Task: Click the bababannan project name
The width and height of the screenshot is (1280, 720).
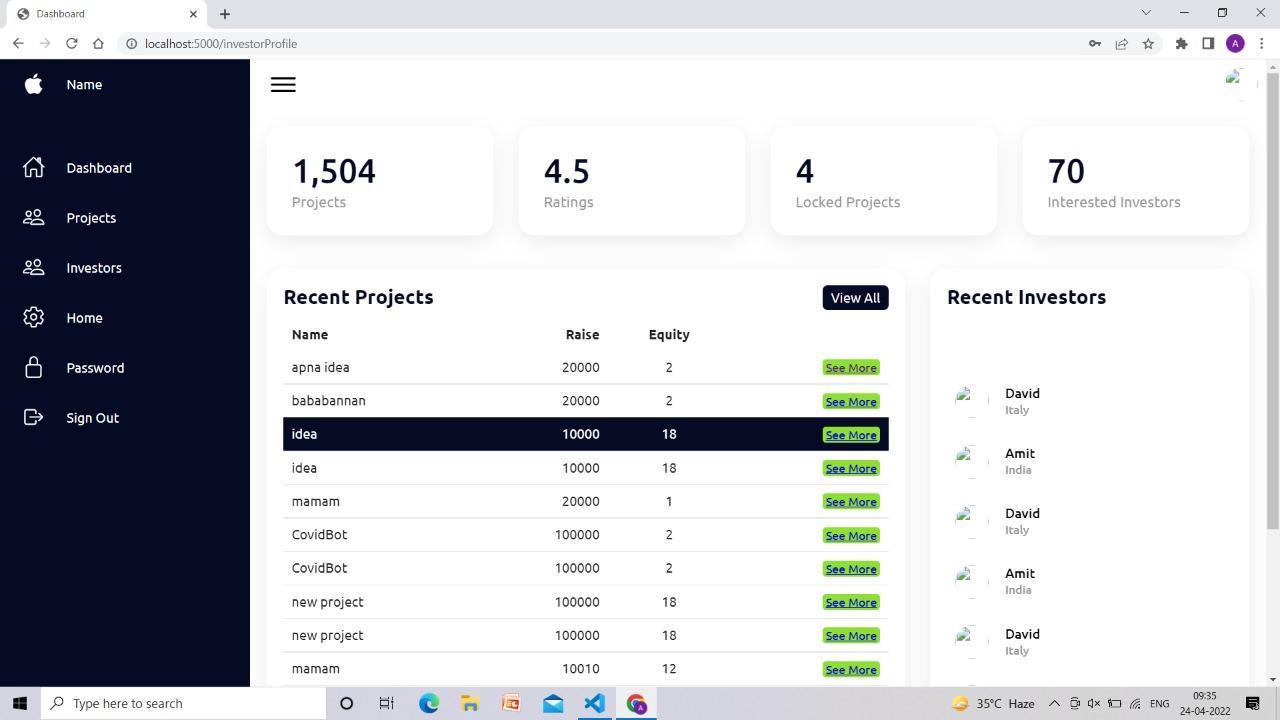Action: click(x=328, y=401)
